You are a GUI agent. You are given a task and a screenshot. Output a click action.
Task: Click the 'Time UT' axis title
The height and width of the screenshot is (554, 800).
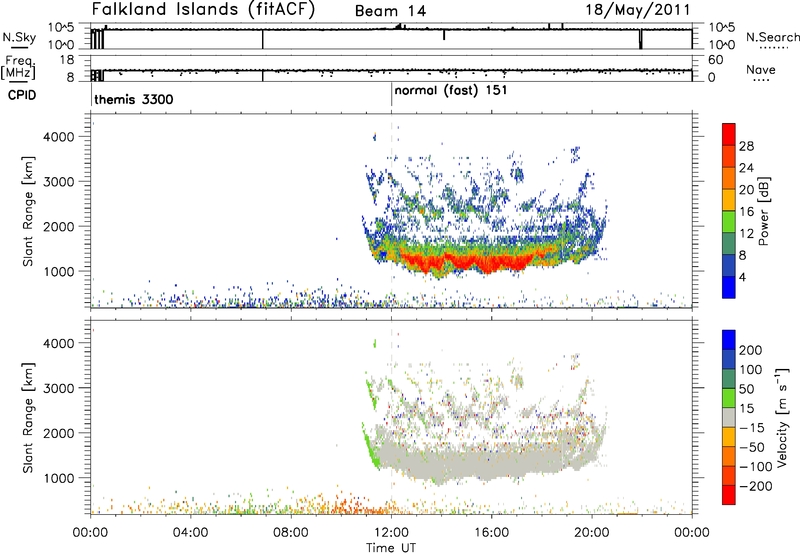coord(391,548)
